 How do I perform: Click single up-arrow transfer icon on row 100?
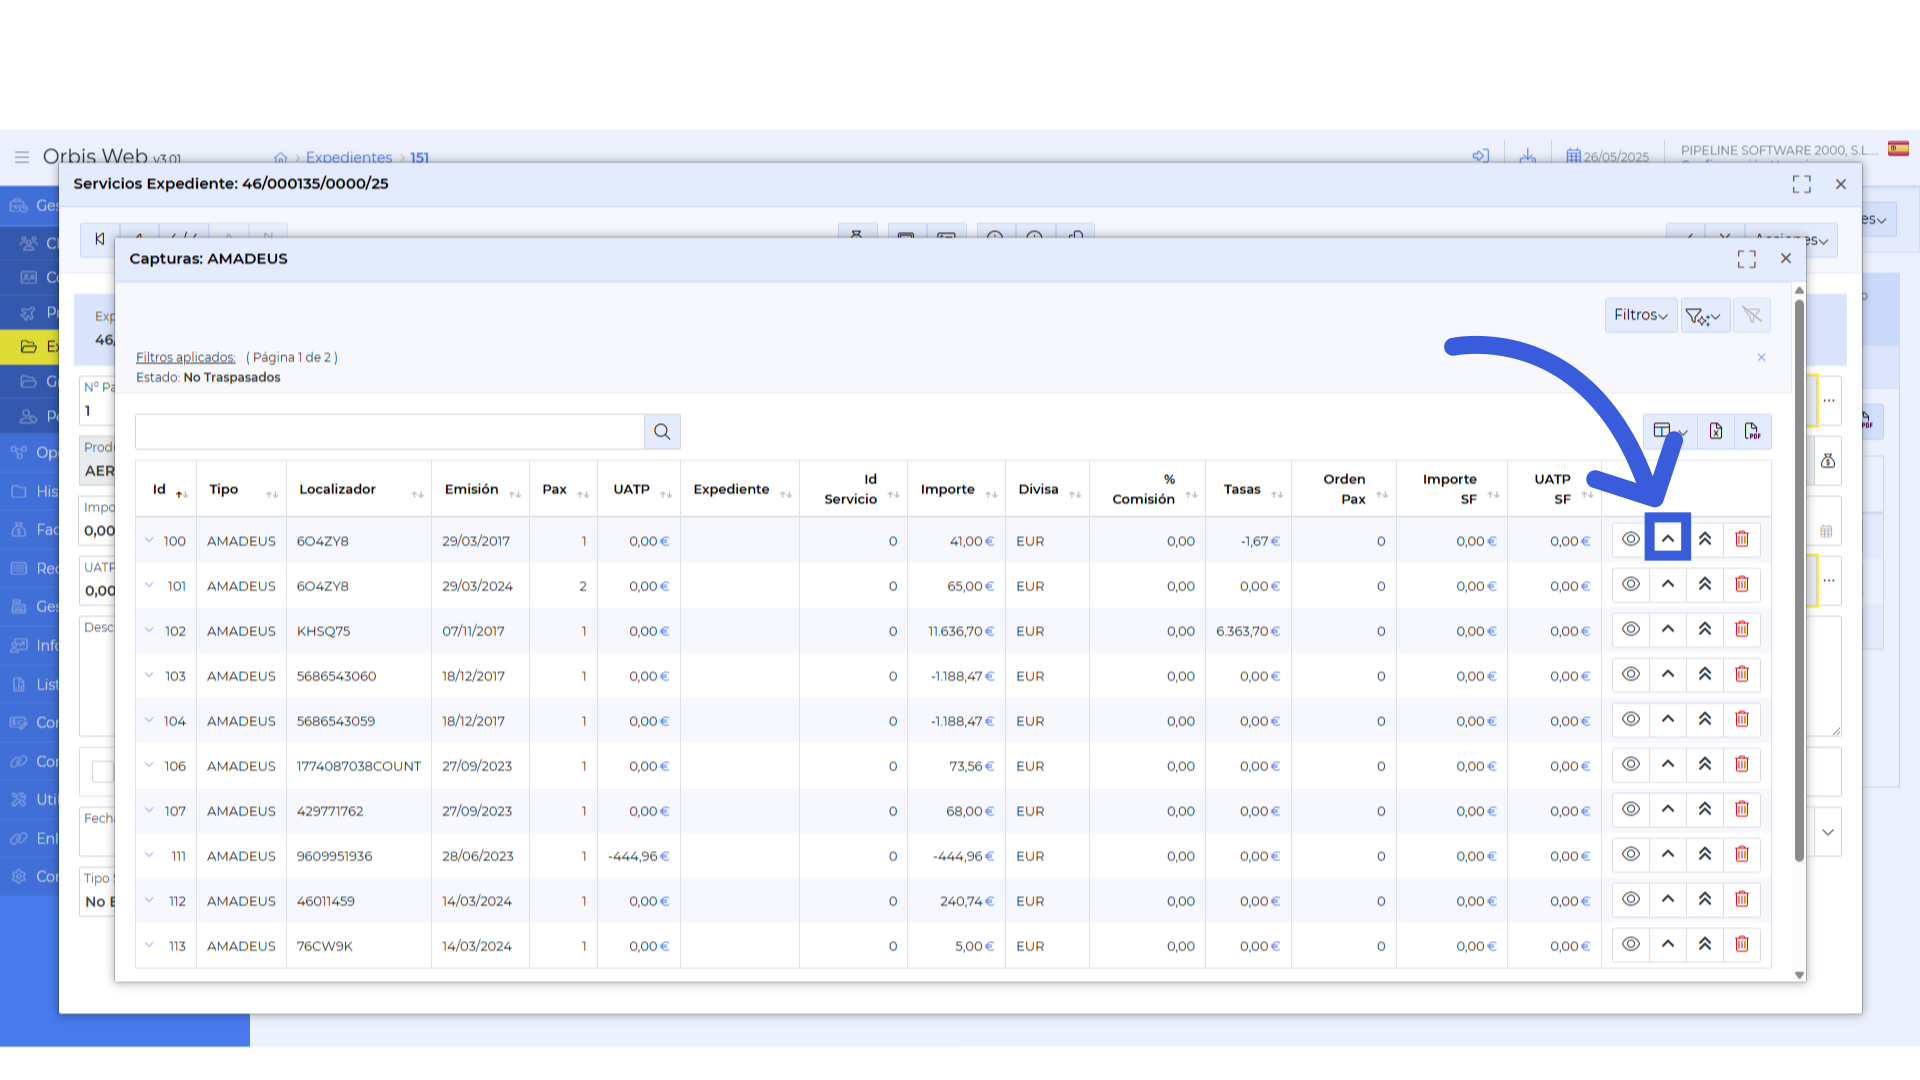[1668, 539]
